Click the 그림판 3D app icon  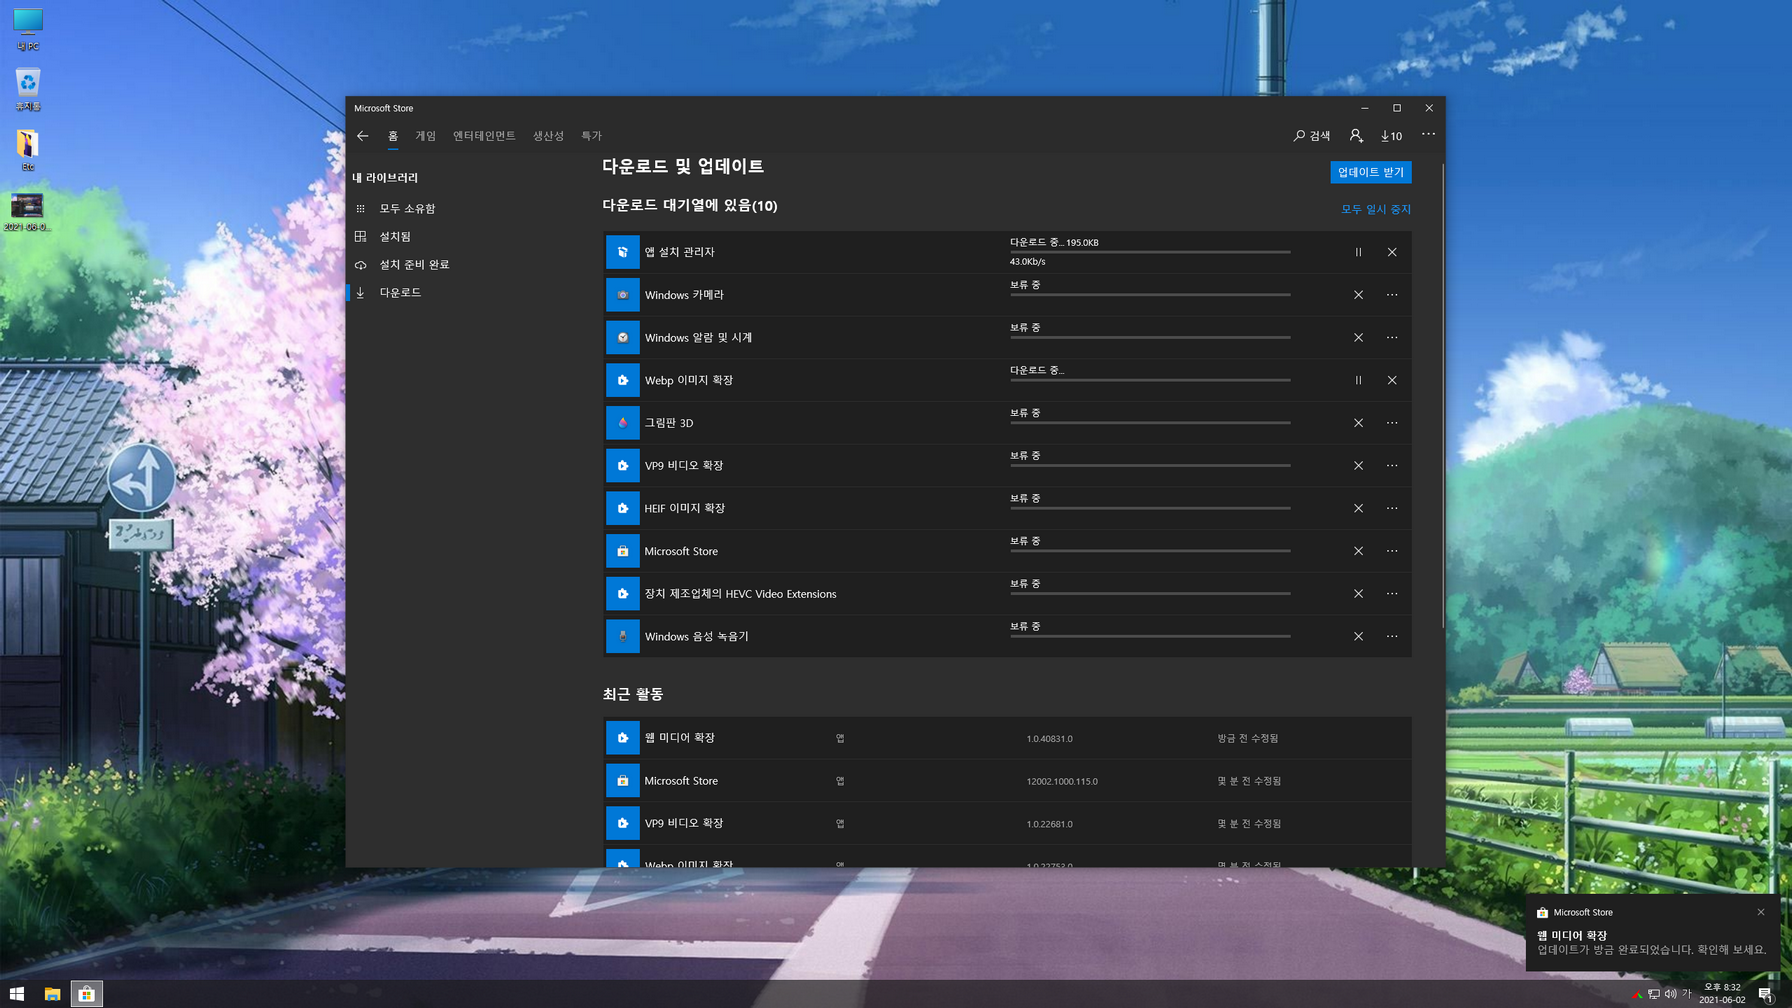622,423
